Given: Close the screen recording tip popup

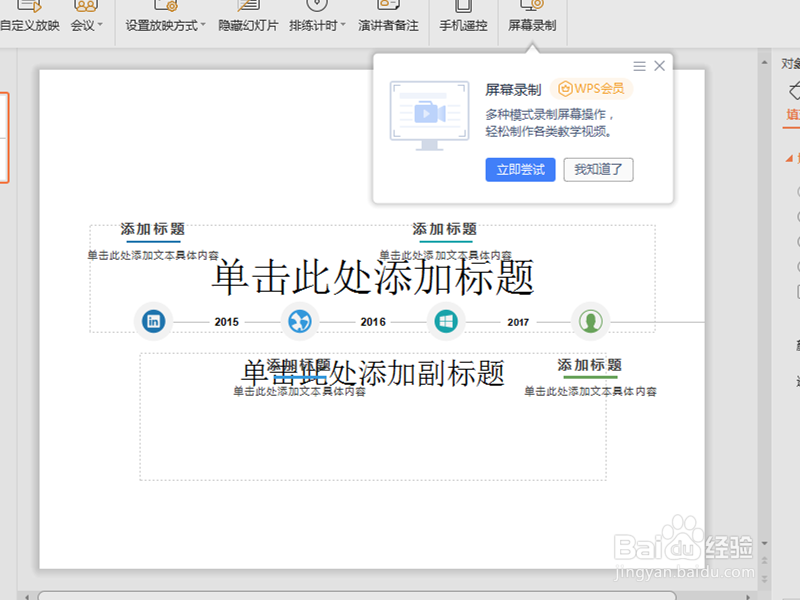Looking at the screenshot, I should coord(659,66).
